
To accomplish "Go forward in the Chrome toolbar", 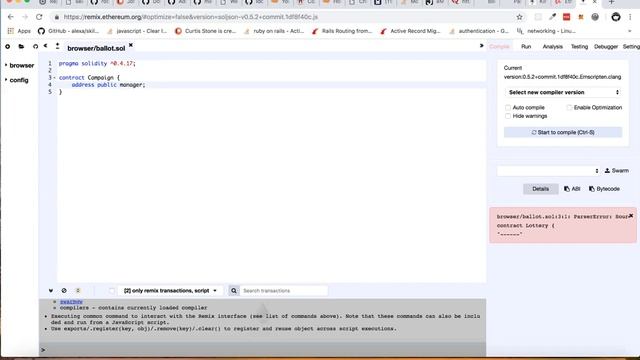I will (x=25, y=17).
